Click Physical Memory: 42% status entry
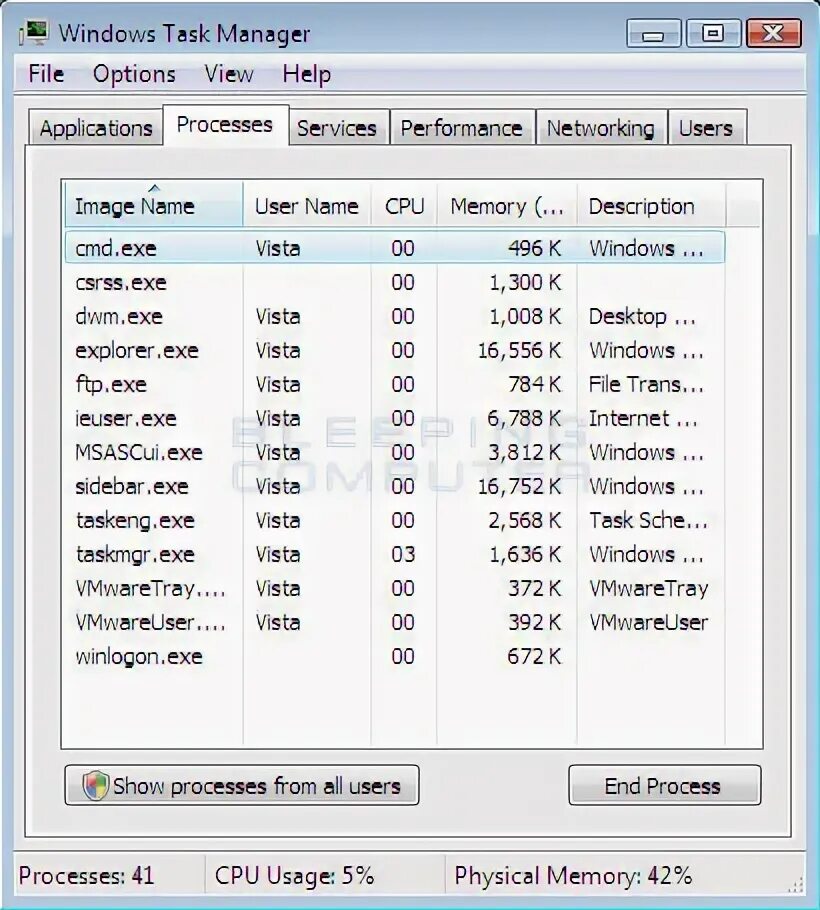Viewport: 820px width, 910px height. 573,875
